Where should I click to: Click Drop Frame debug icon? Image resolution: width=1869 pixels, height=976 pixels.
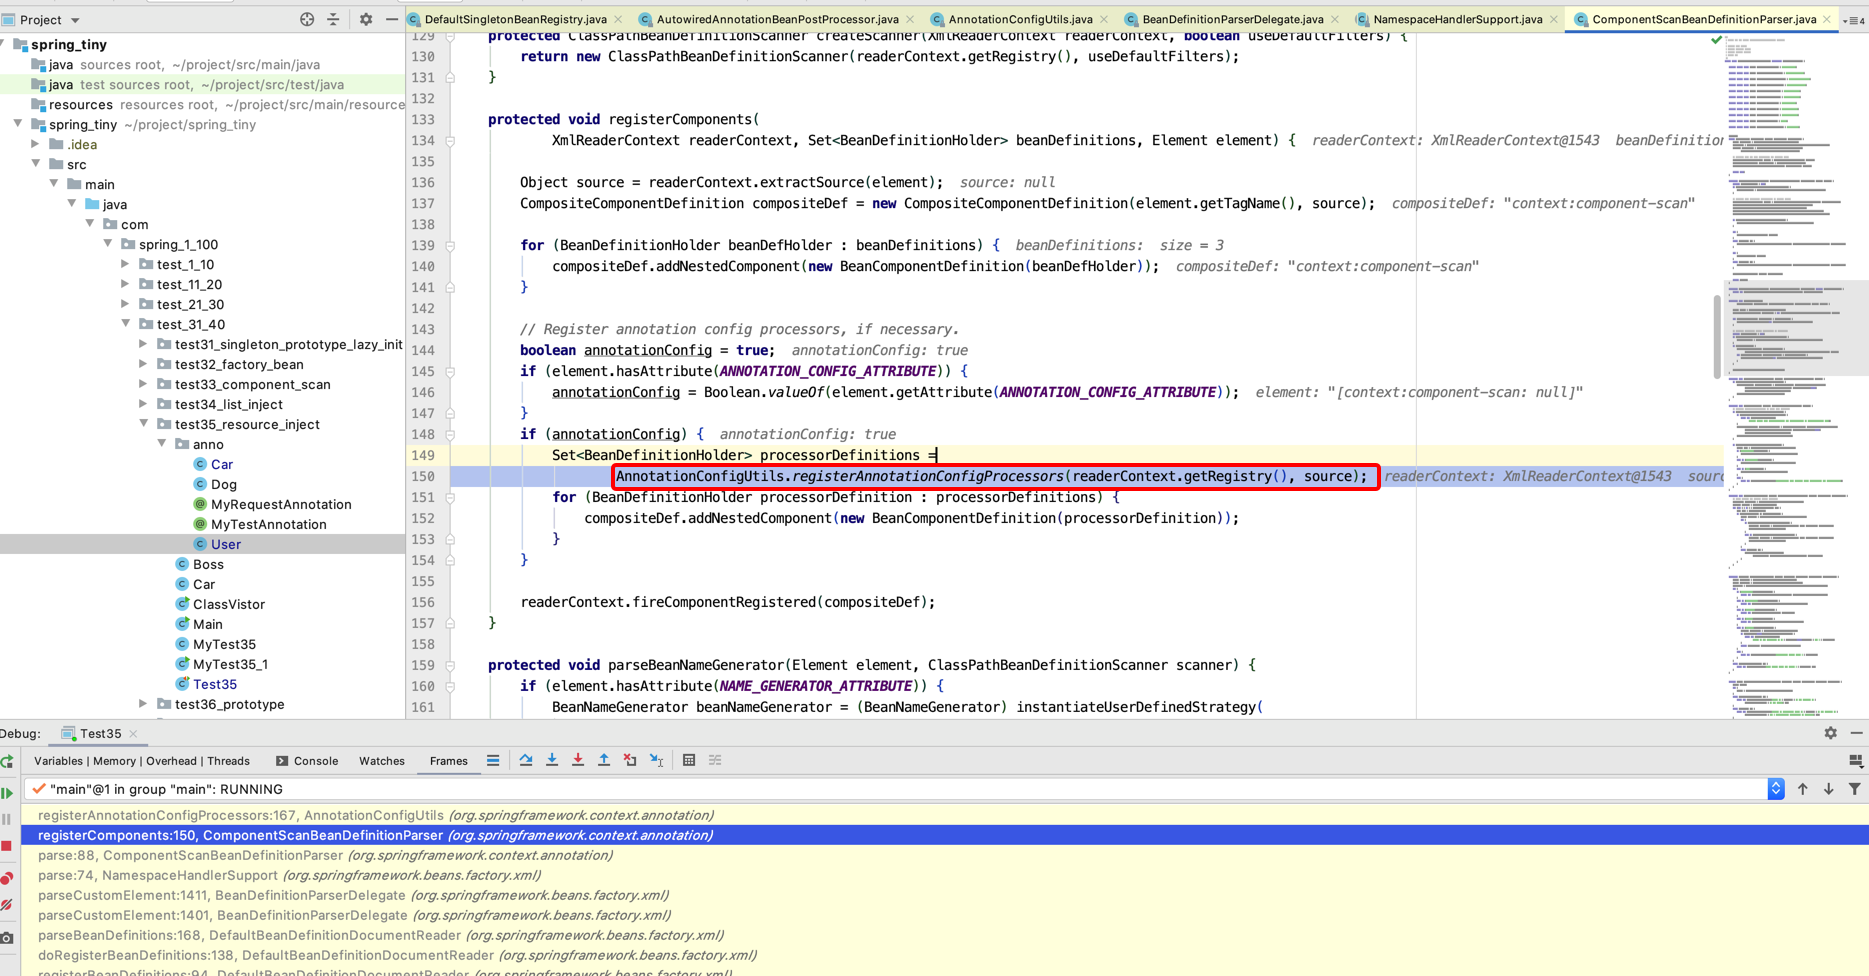coord(630,761)
